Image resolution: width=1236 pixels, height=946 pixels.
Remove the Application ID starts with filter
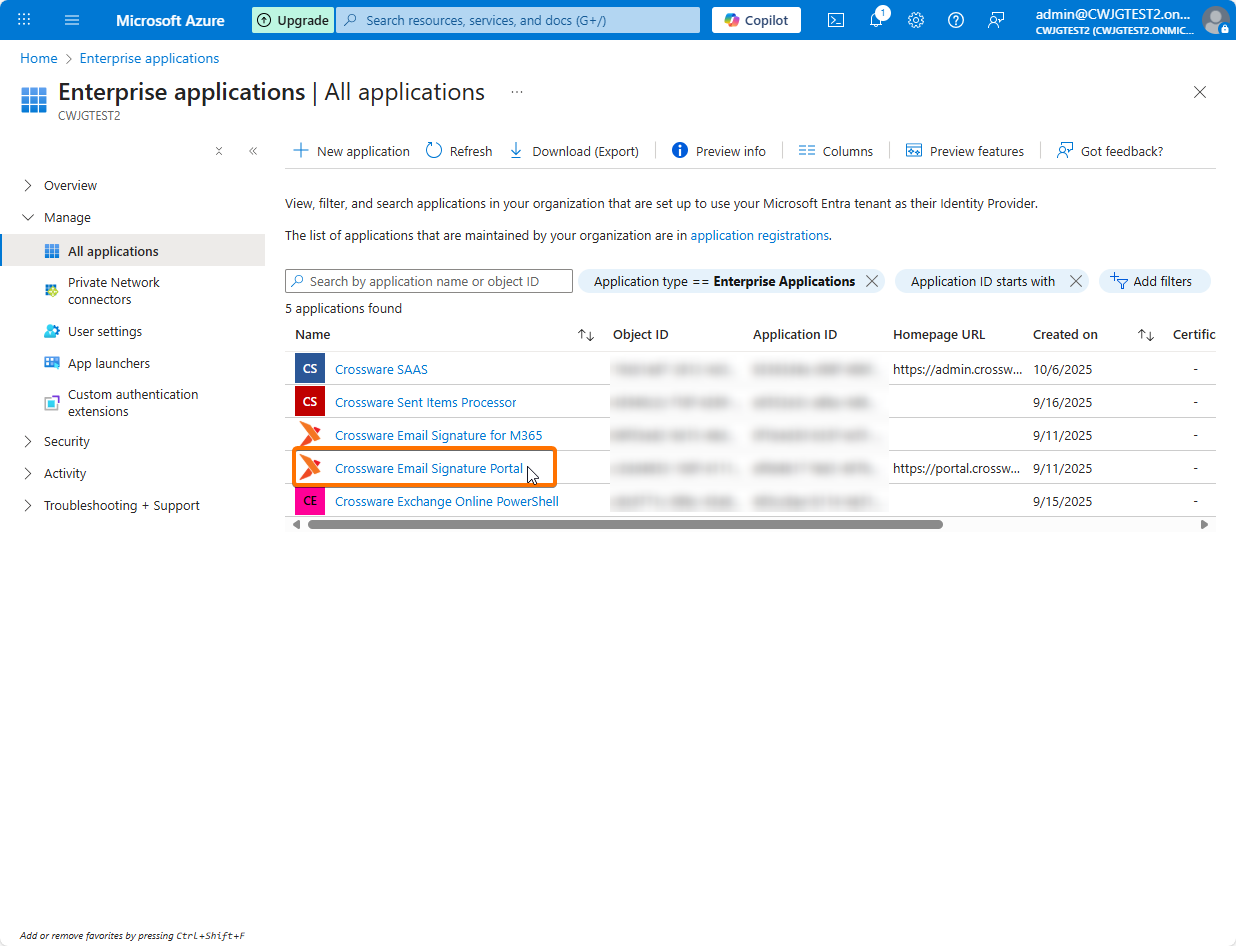(x=1076, y=282)
